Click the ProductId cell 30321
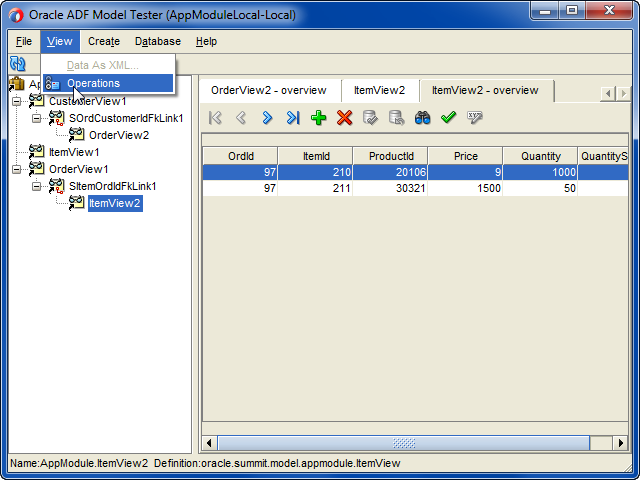 point(391,188)
